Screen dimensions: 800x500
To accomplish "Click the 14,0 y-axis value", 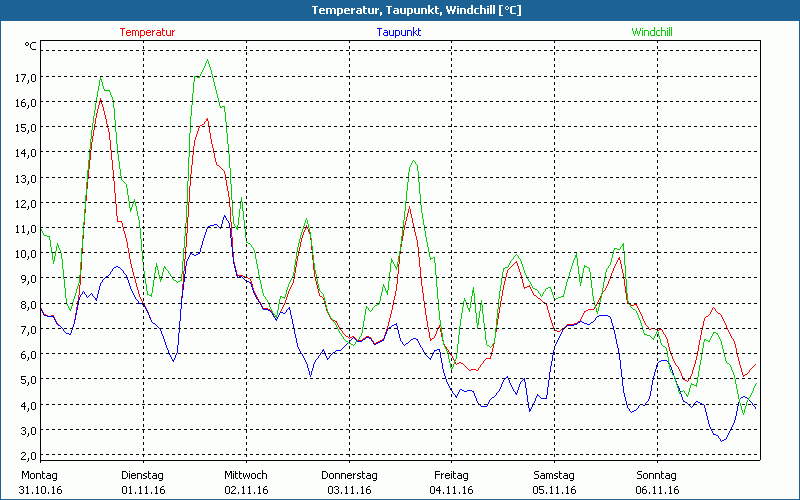I will [x=26, y=153].
